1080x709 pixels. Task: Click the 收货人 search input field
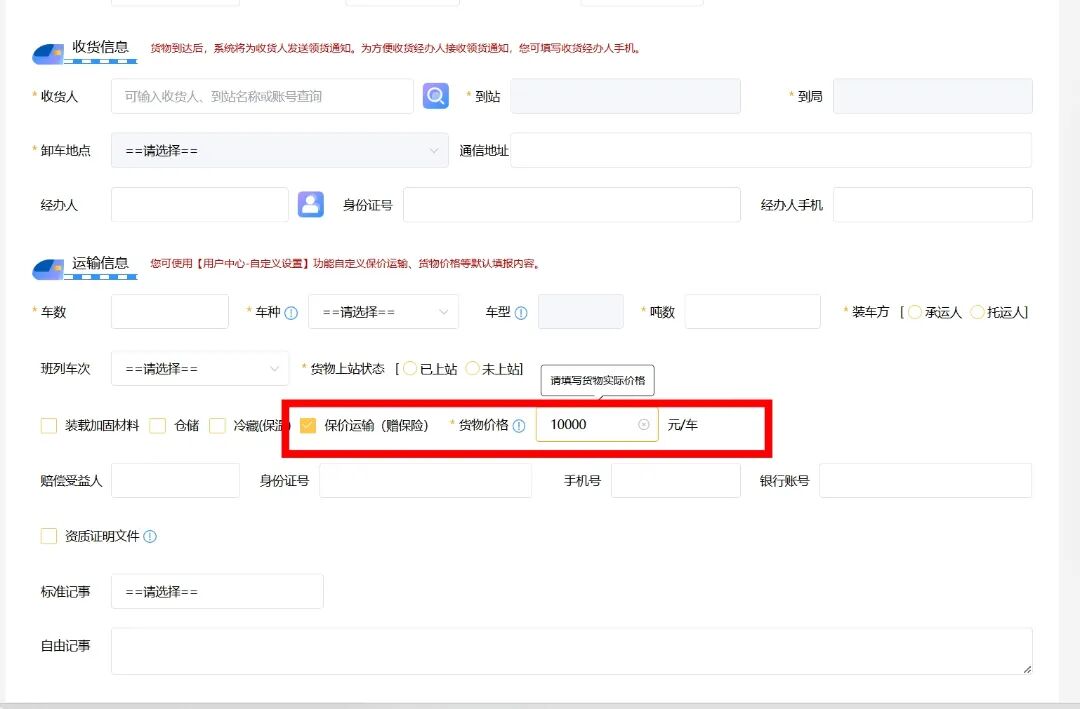point(262,96)
